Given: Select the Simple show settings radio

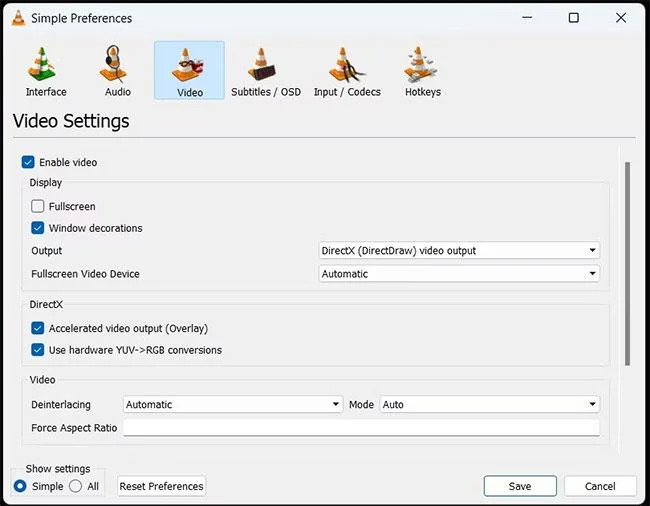Looking at the screenshot, I should pos(20,486).
